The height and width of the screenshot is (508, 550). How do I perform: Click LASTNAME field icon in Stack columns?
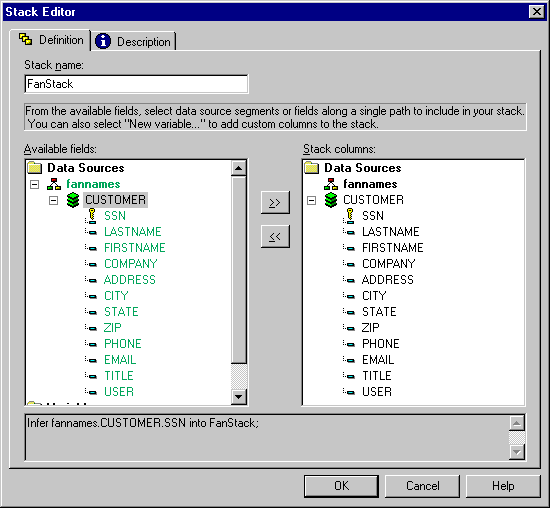[349, 232]
